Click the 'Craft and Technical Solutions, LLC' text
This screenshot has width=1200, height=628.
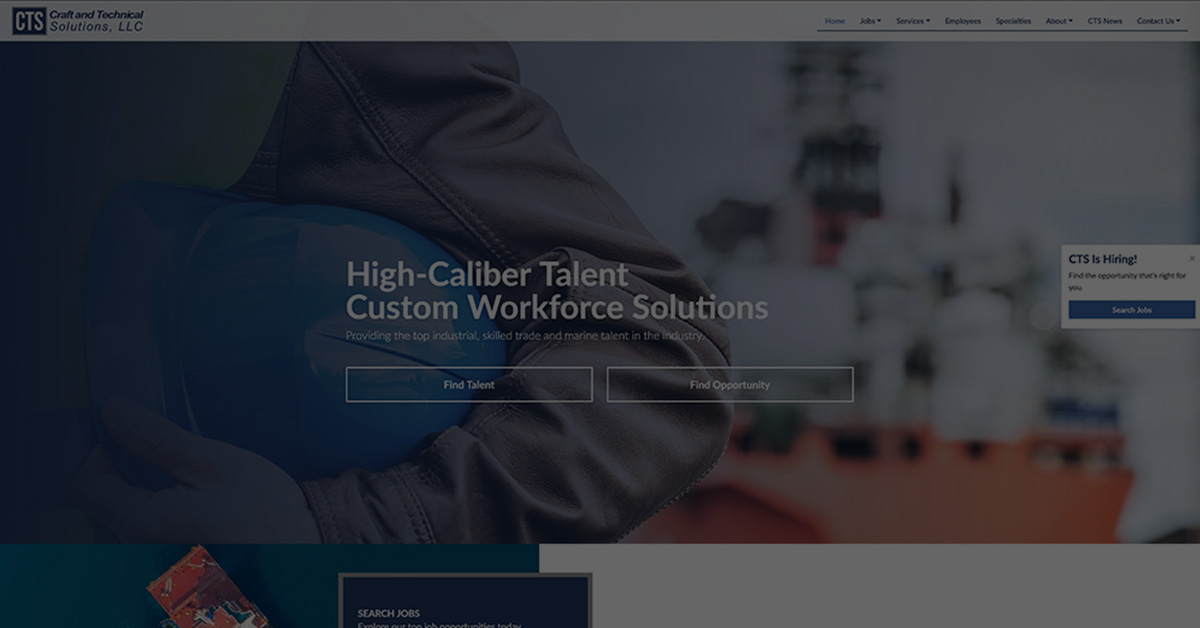[x=98, y=21]
